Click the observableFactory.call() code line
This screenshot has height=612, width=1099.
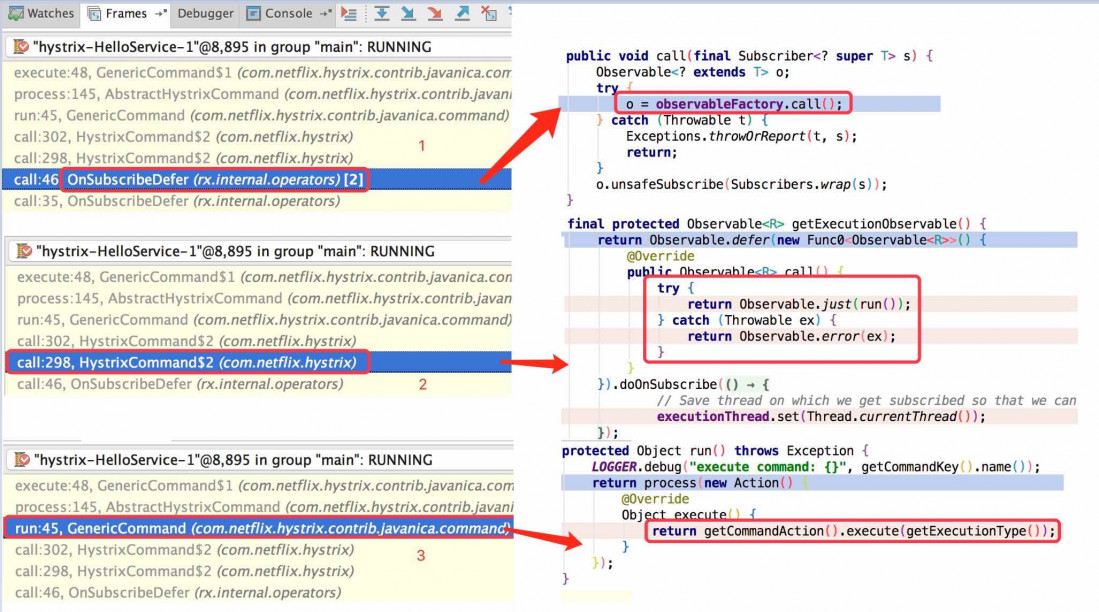[x=734, y=104]
